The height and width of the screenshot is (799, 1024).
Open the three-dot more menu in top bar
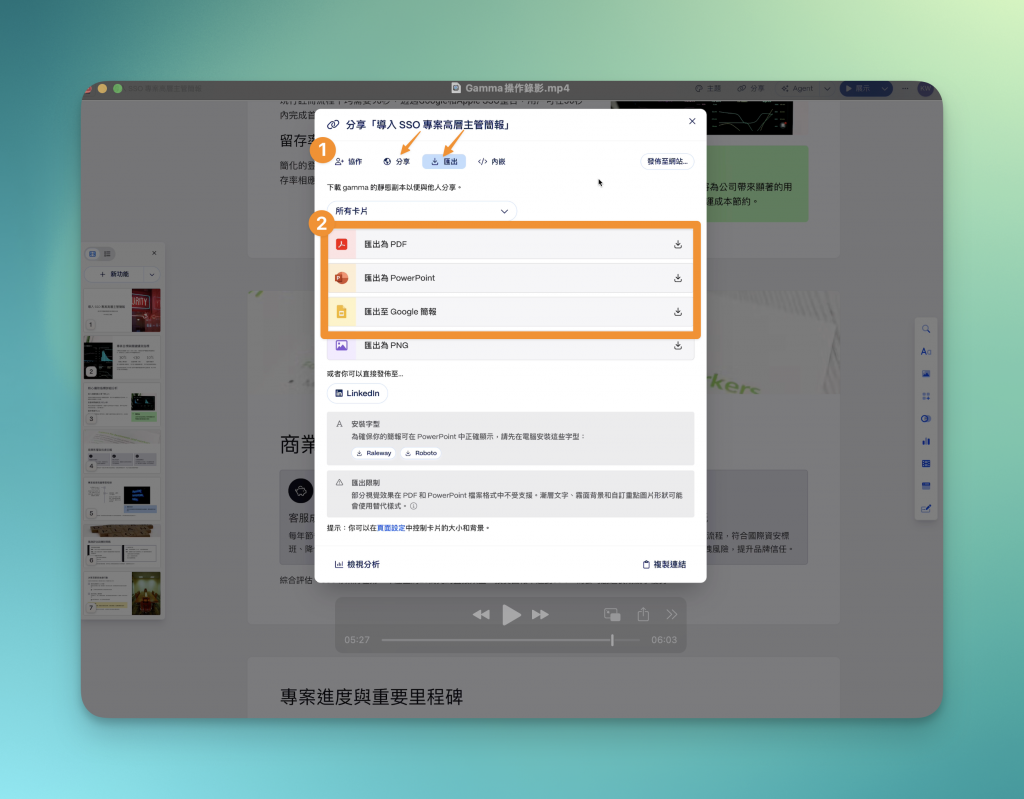(x=905, y=89)
